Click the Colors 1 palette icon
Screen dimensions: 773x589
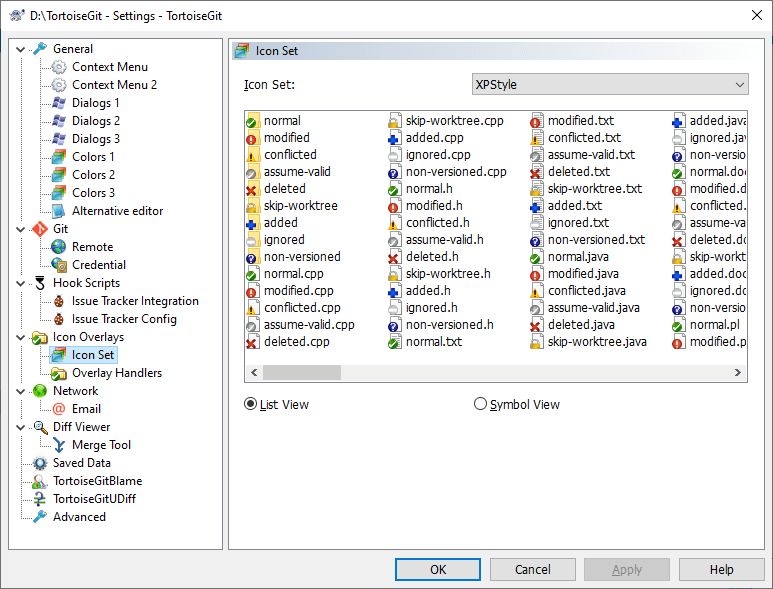tap(59, 157)
